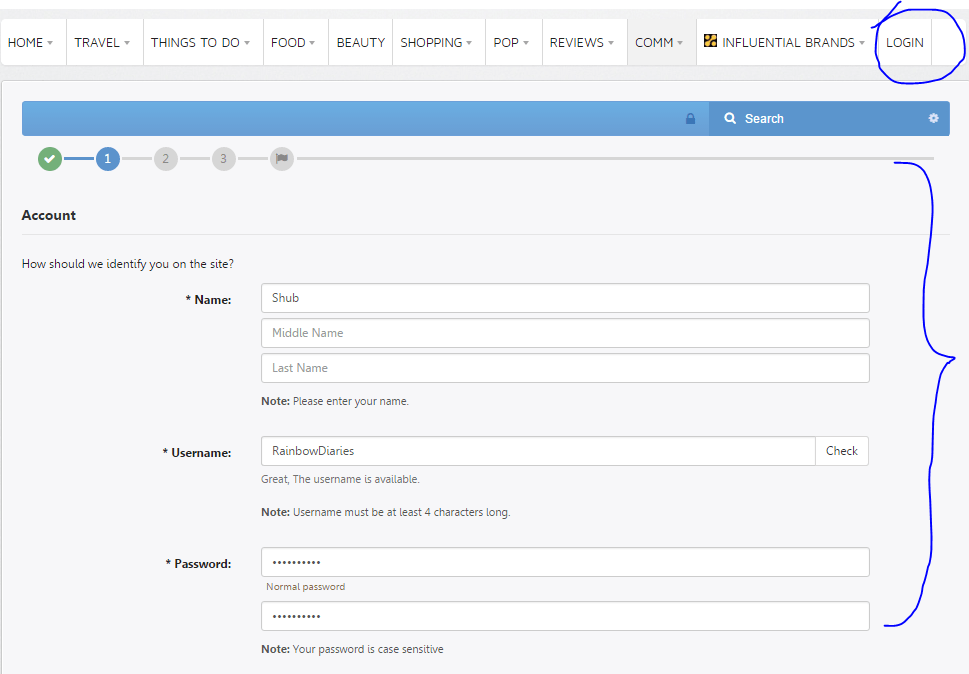The image size is (969, 674).
Task: Open the COMM menu
Action: (x=659, y=43)
